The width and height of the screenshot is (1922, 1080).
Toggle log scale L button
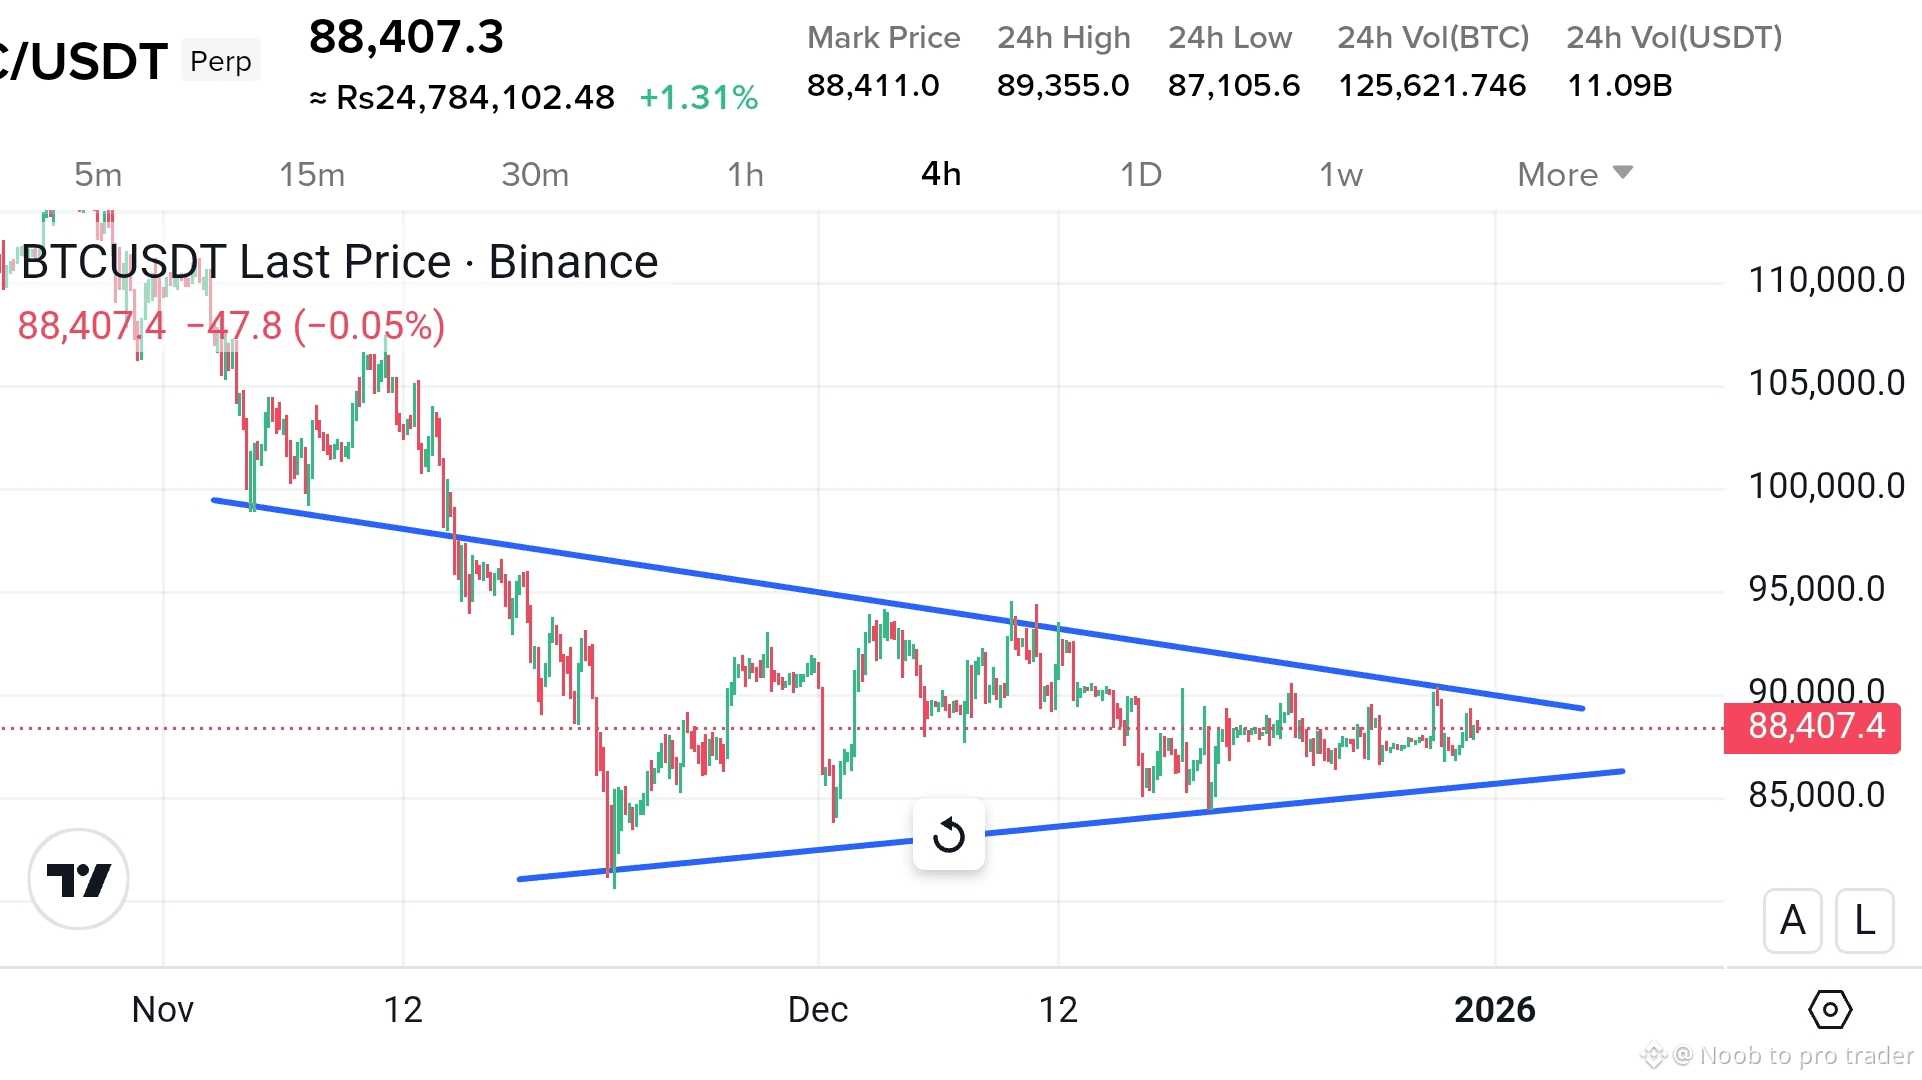point(1864,920)
